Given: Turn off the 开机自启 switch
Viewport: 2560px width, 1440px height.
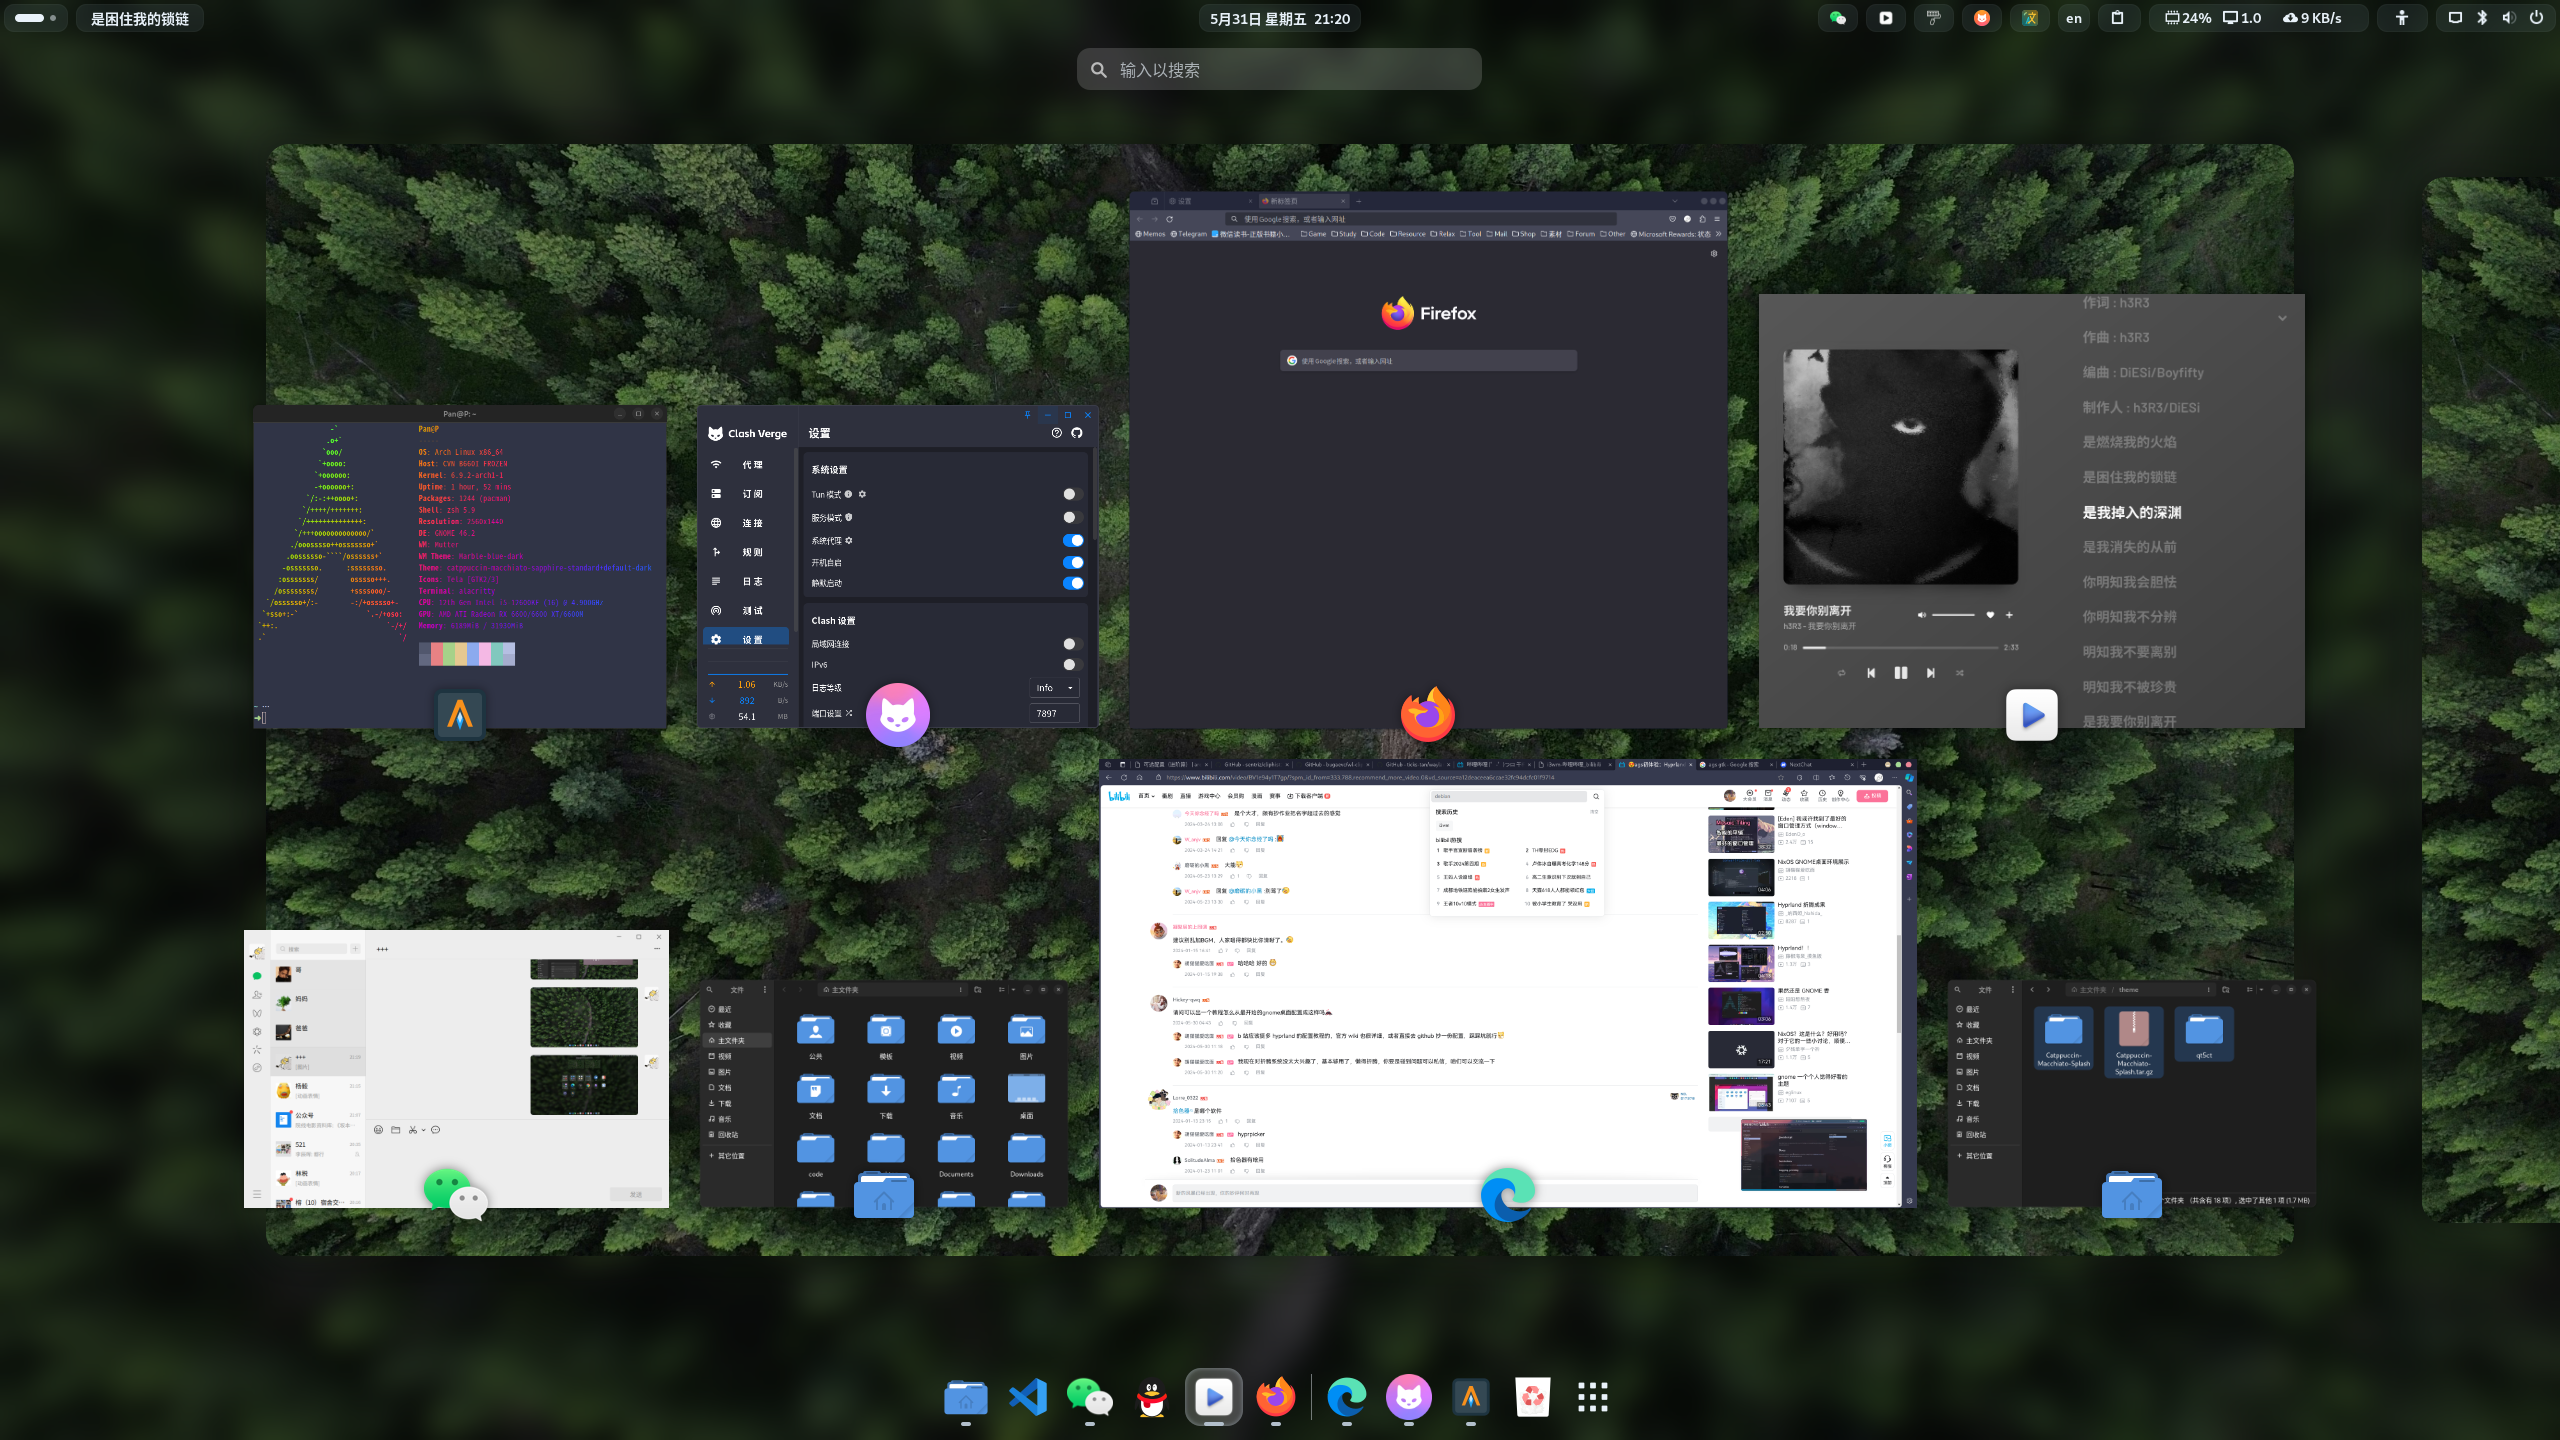Looking at the screenshot, I should [x=1073, y=562].
